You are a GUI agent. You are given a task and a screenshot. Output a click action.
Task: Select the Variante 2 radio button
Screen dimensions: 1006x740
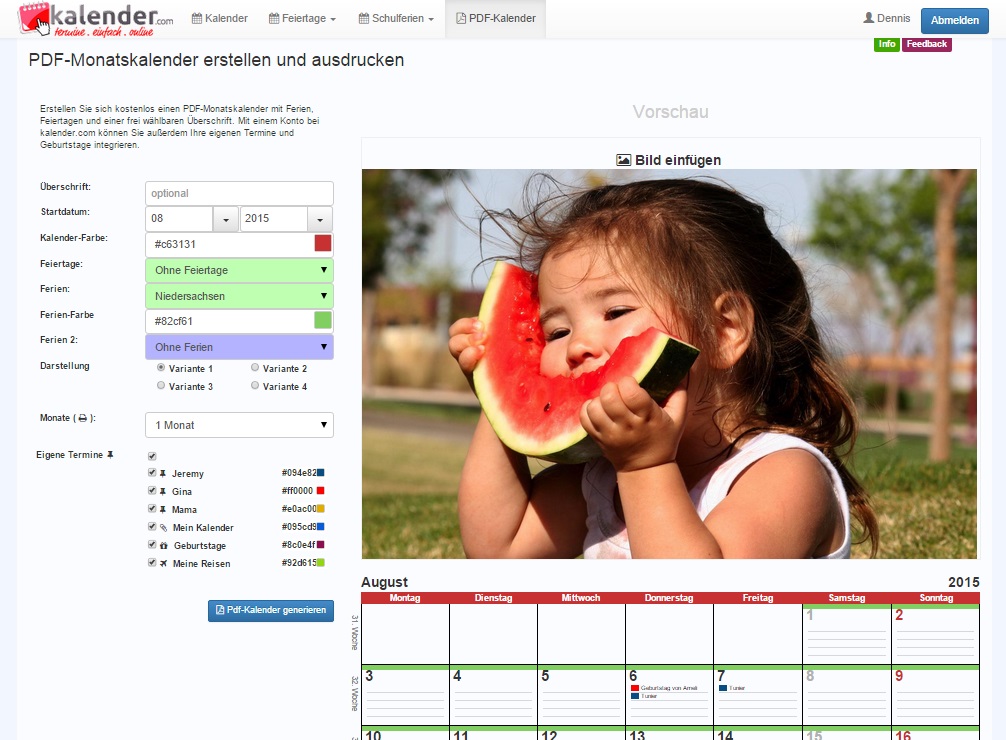[x=256, y=367]
